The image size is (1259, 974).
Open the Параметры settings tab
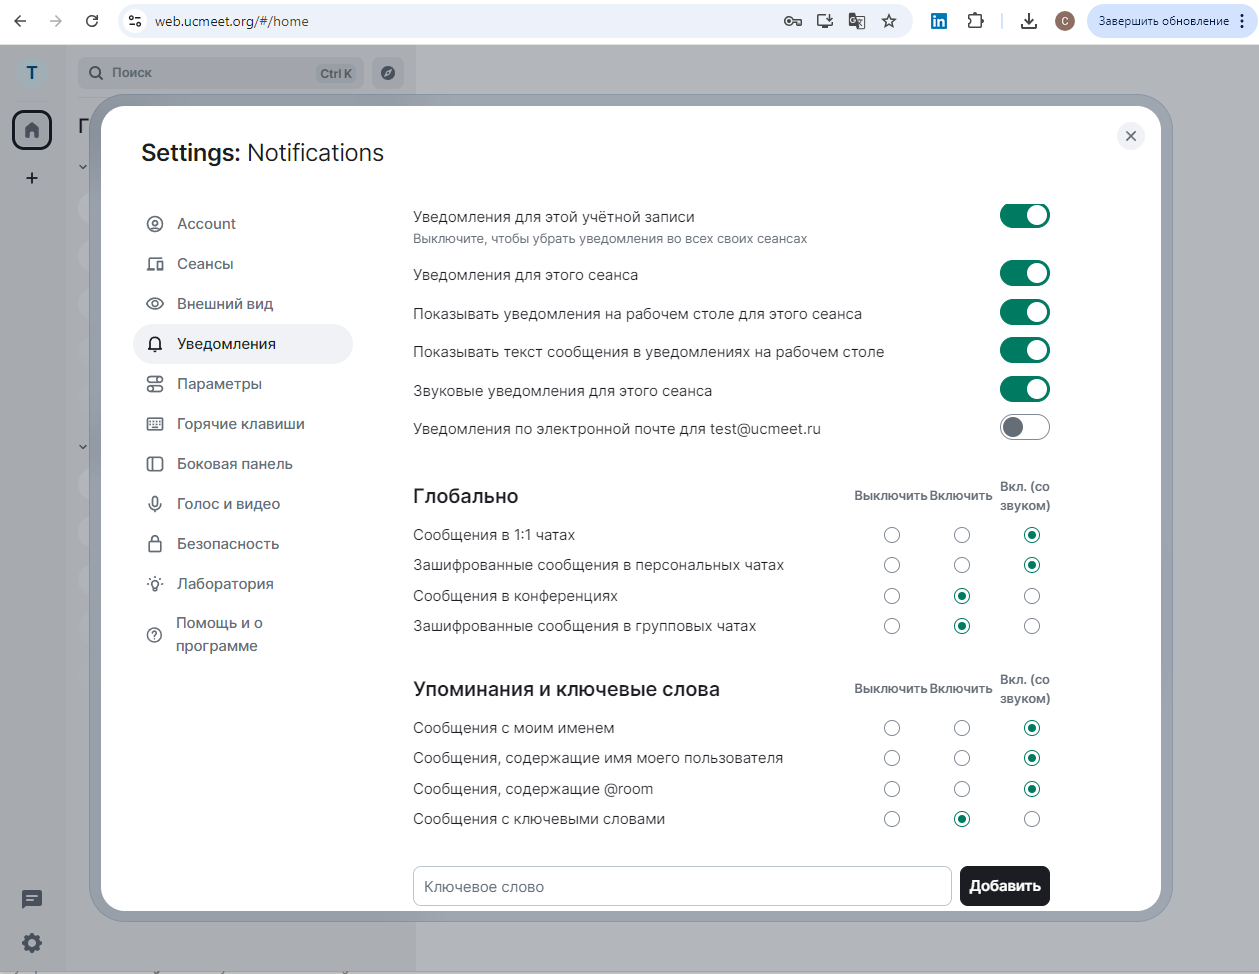pyautogui.click(x=219, y=383)
